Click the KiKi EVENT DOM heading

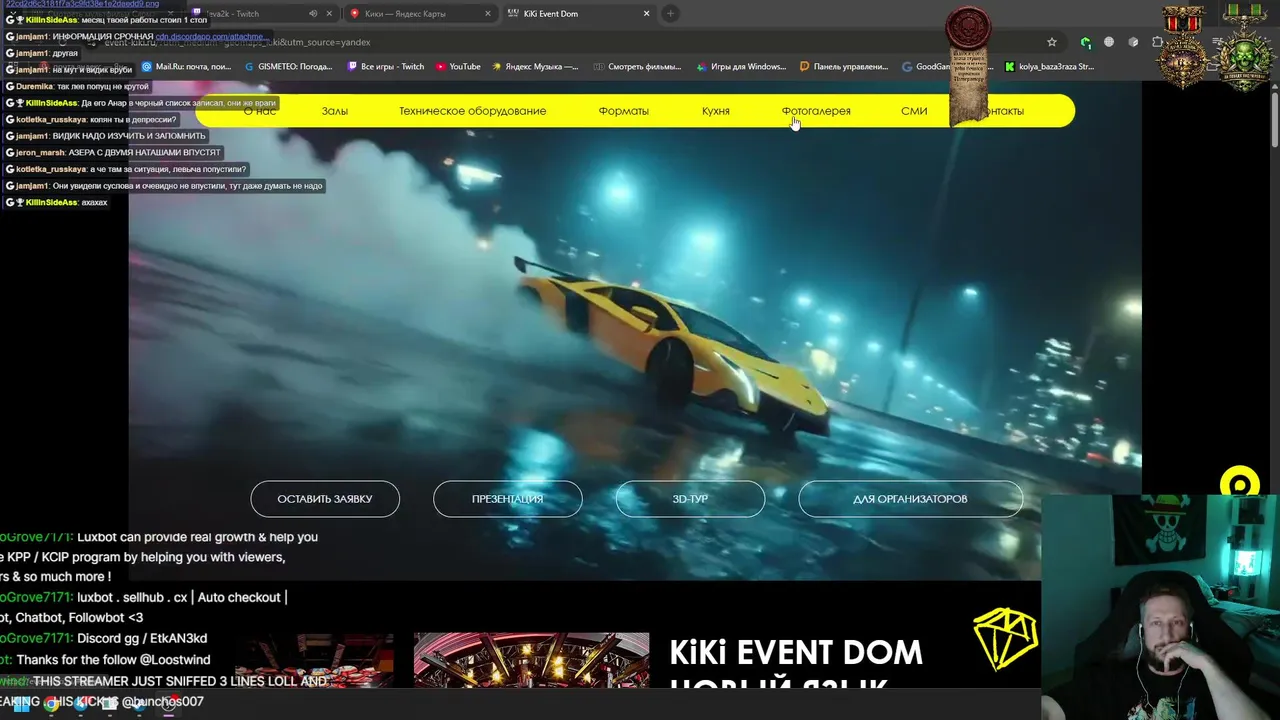pyautogui.click(x=796, y=652)
